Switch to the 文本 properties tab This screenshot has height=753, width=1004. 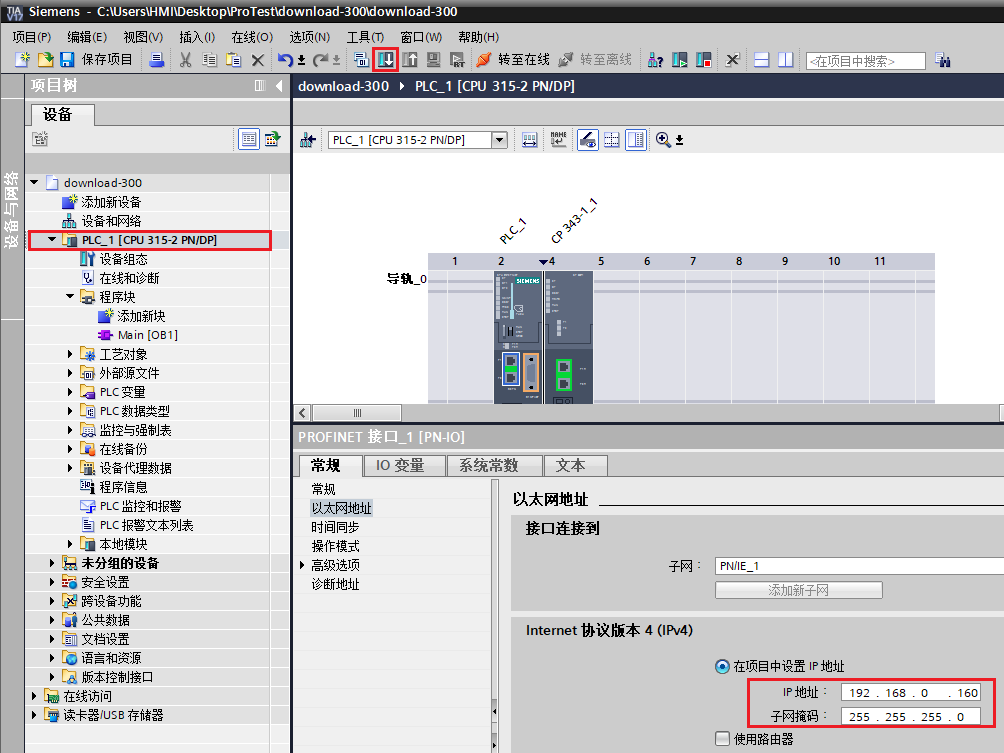pos(575,466)
